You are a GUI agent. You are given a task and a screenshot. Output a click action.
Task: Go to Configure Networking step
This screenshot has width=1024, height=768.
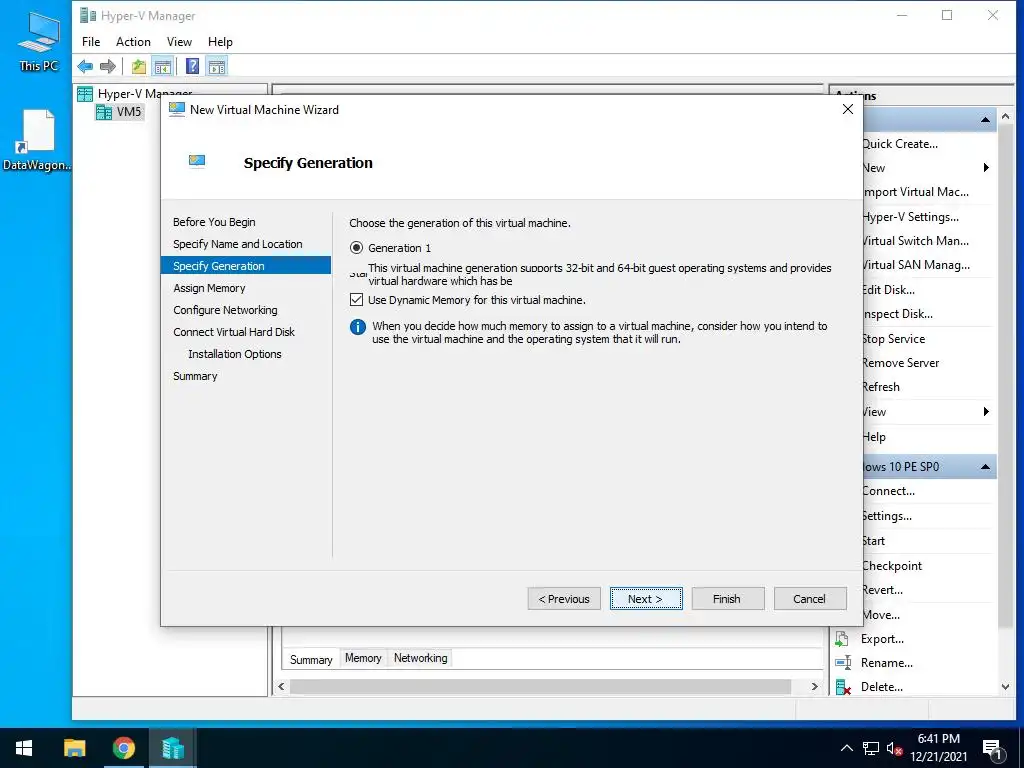225,310
